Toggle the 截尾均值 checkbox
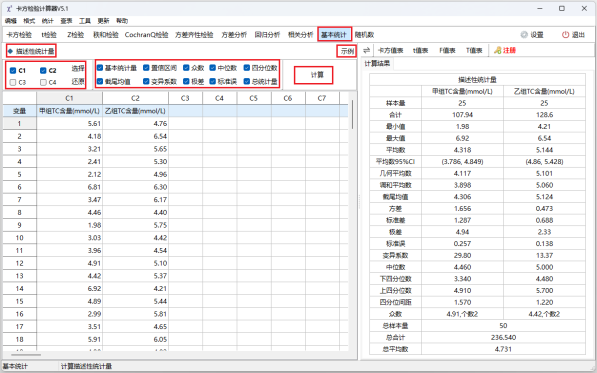The image size is (597, 373). pos(100,81)
